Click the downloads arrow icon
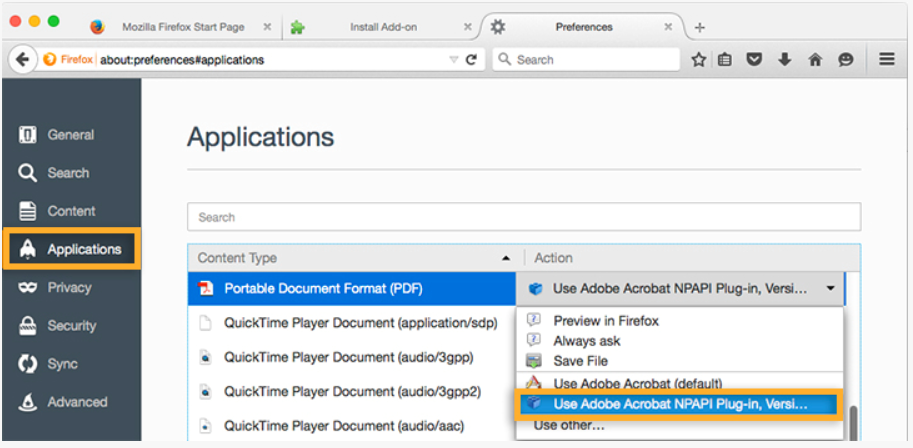The width and height of the screenshot is (913, 448). pos(785,60)
